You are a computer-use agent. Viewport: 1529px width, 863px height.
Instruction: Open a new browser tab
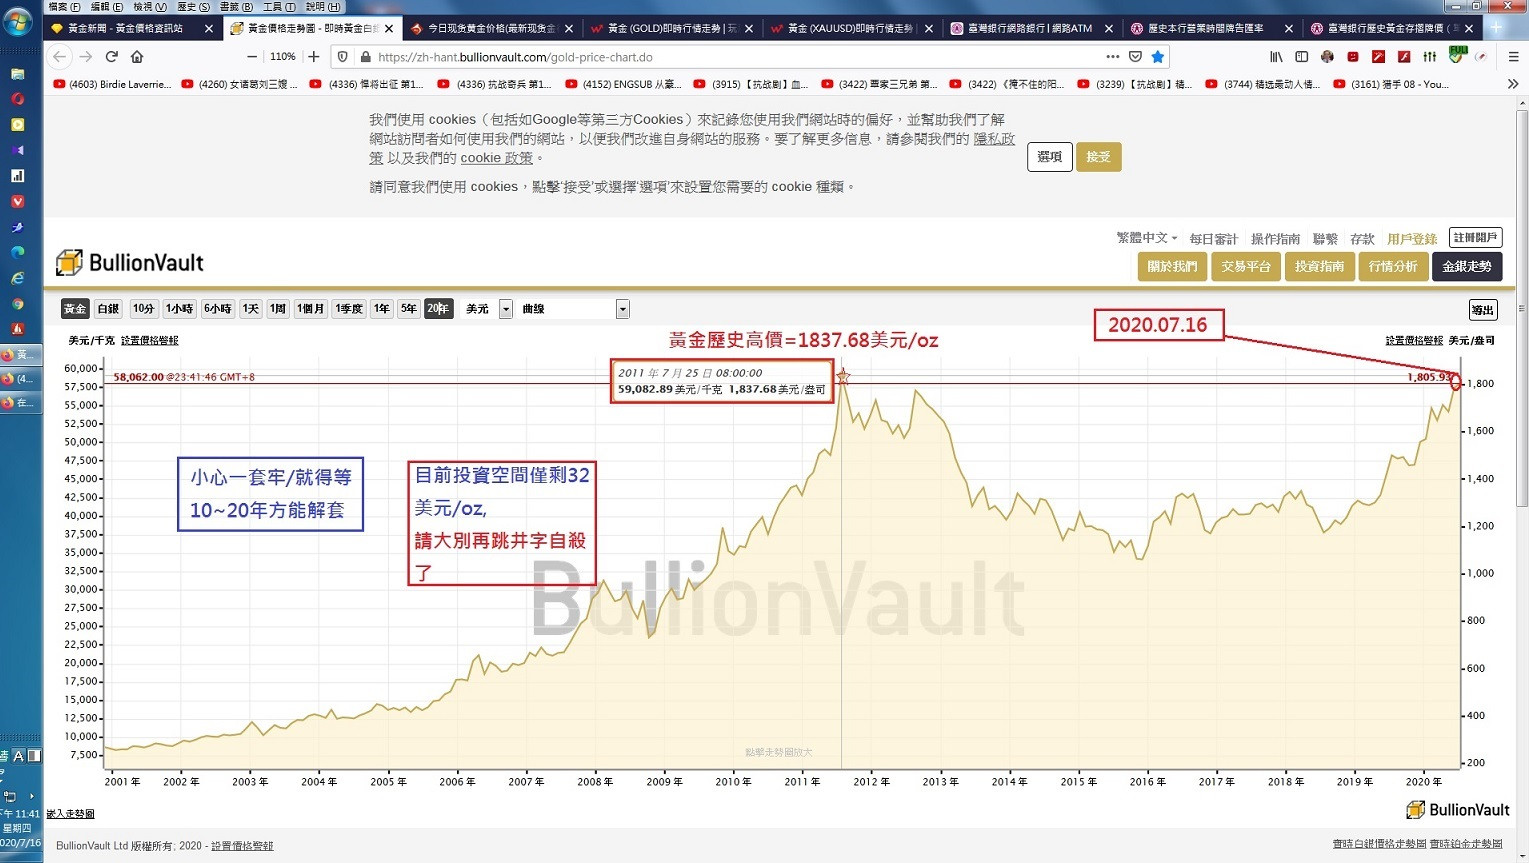pyautogui.click(x=1497, y=28)
